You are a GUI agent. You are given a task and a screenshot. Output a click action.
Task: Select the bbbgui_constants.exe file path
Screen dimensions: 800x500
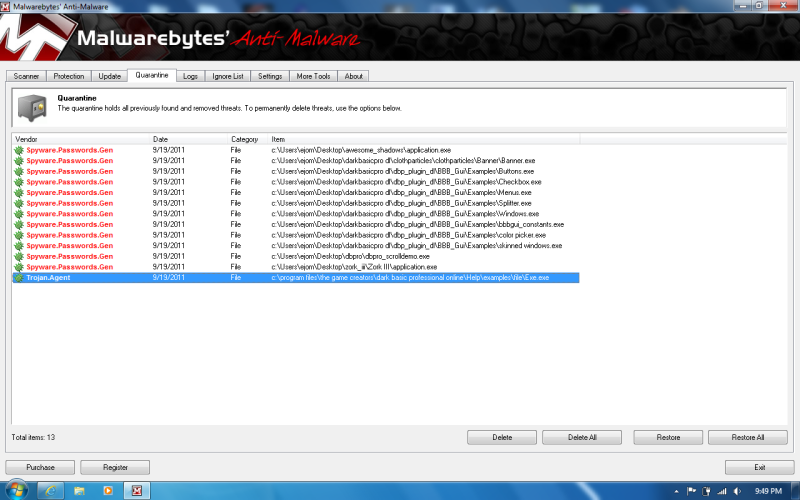(x=417, y=224)
